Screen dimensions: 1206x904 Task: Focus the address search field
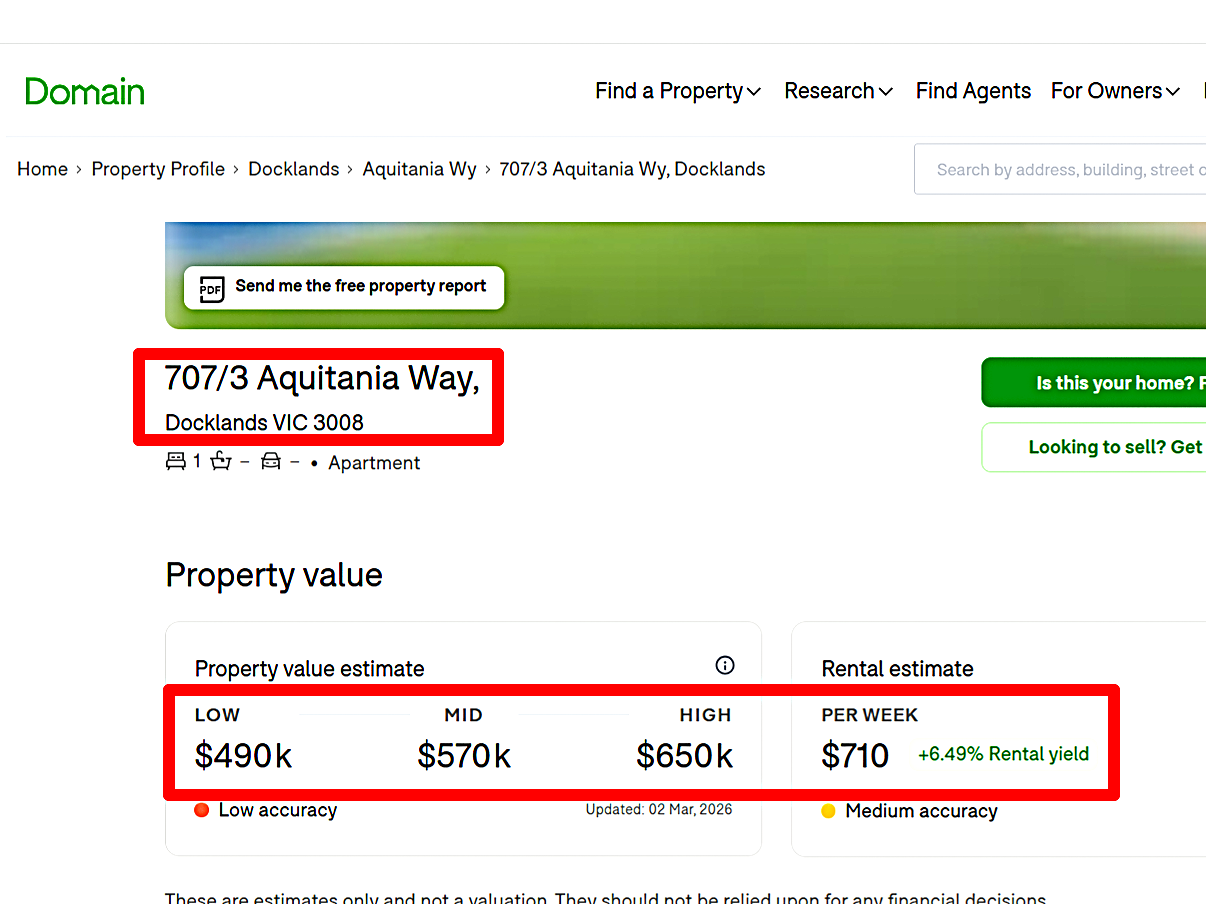pyautogui.click(x=1065, y=170)
